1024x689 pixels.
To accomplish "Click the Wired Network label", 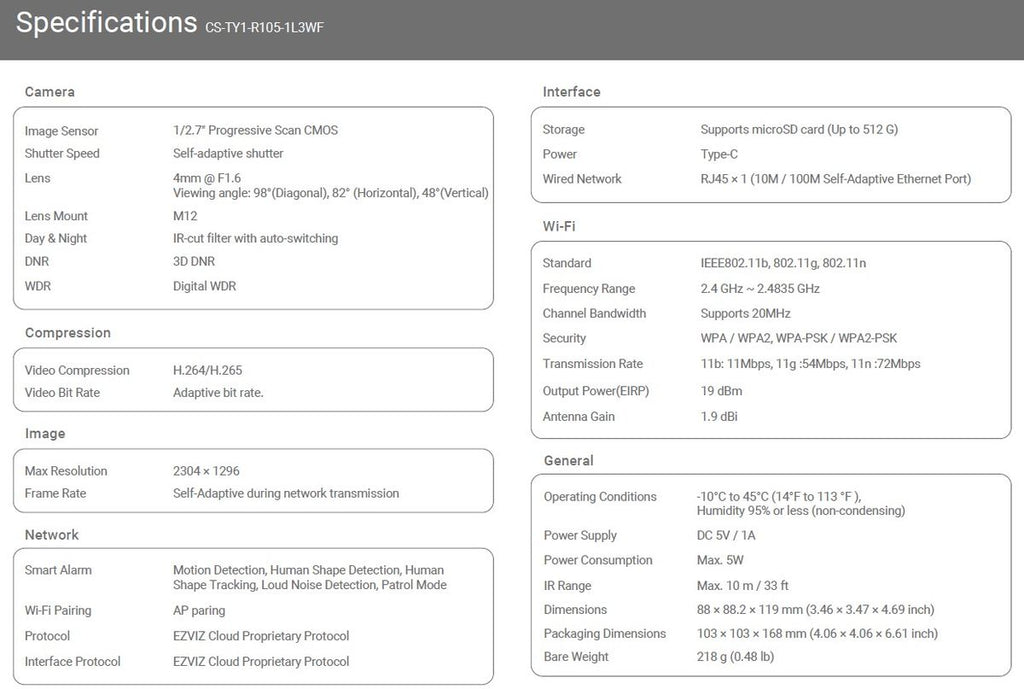I will pos(582,179).
